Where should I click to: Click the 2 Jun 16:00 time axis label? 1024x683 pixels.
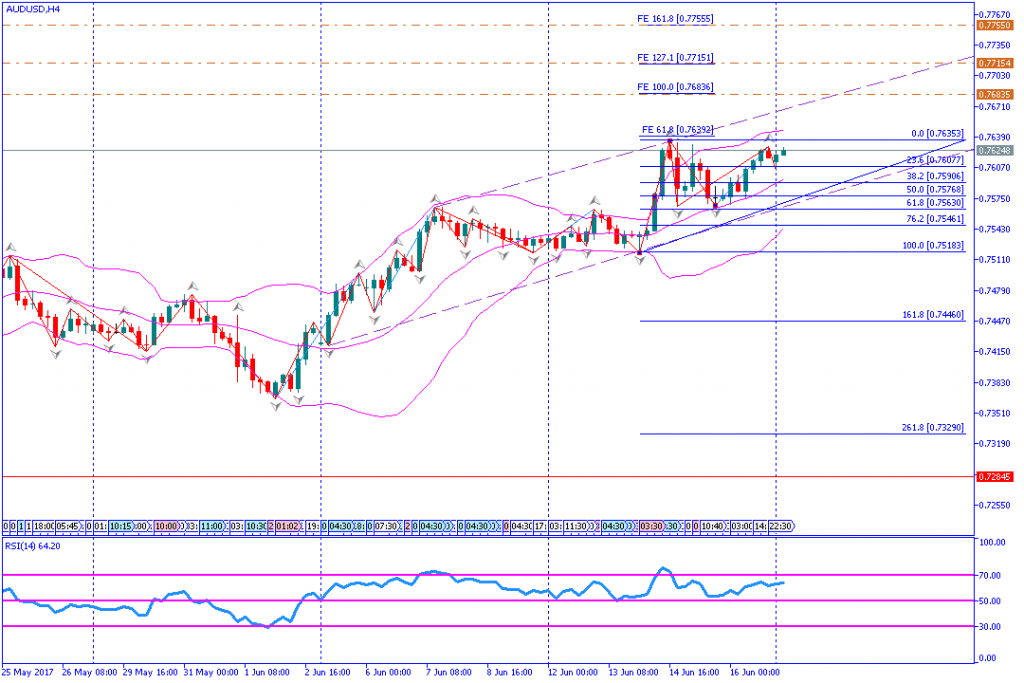click(x=328, y=672)
